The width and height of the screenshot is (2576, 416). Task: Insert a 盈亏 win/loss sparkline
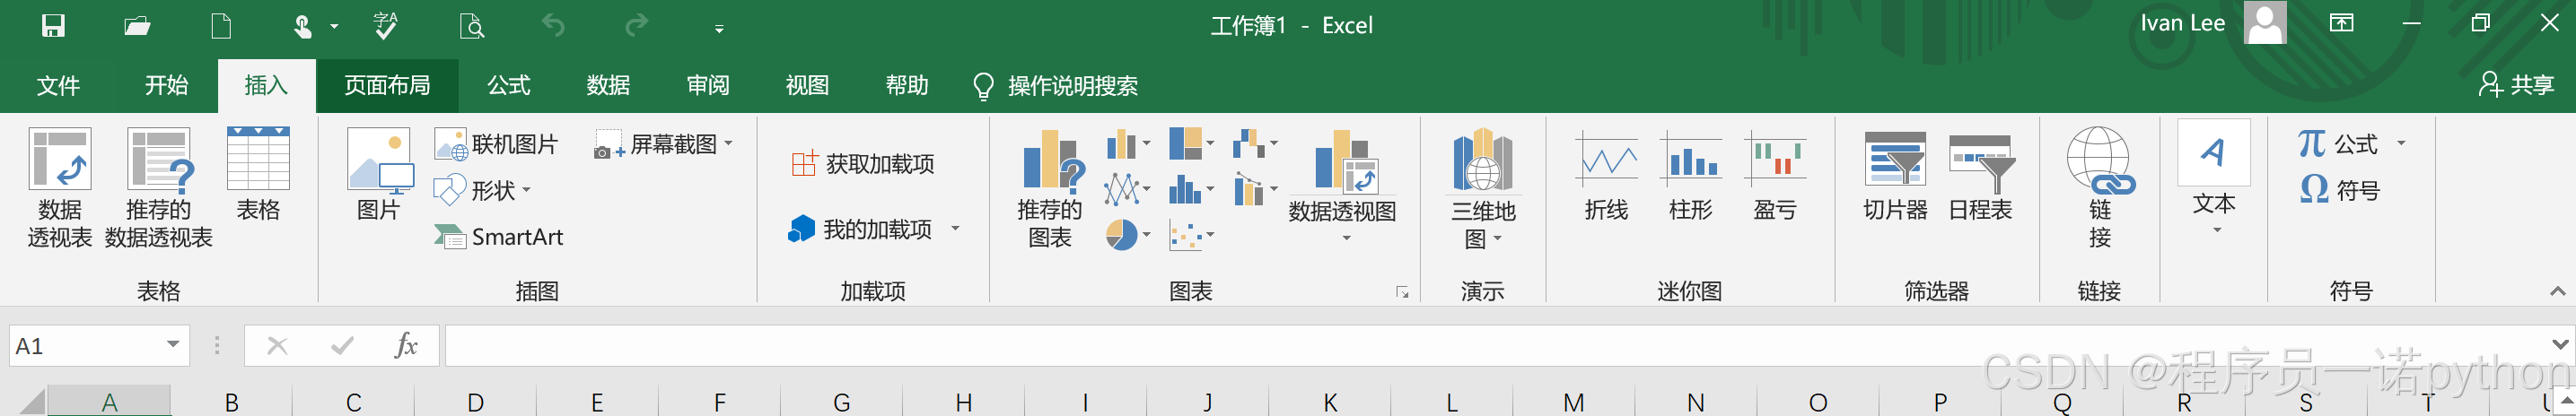point(1775,176)
